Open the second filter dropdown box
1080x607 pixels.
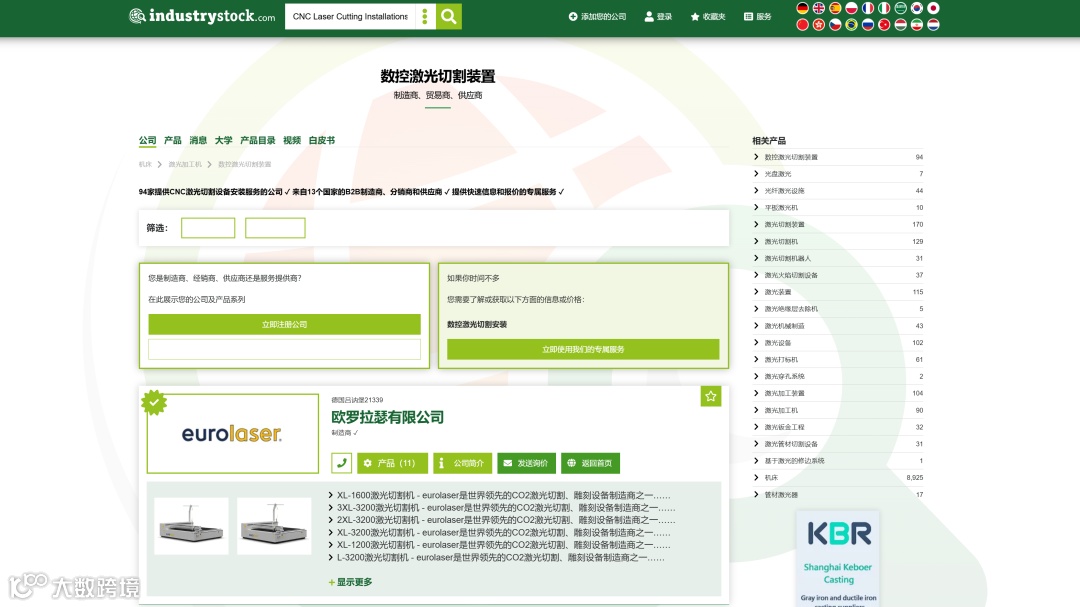[x=276, y=228]
